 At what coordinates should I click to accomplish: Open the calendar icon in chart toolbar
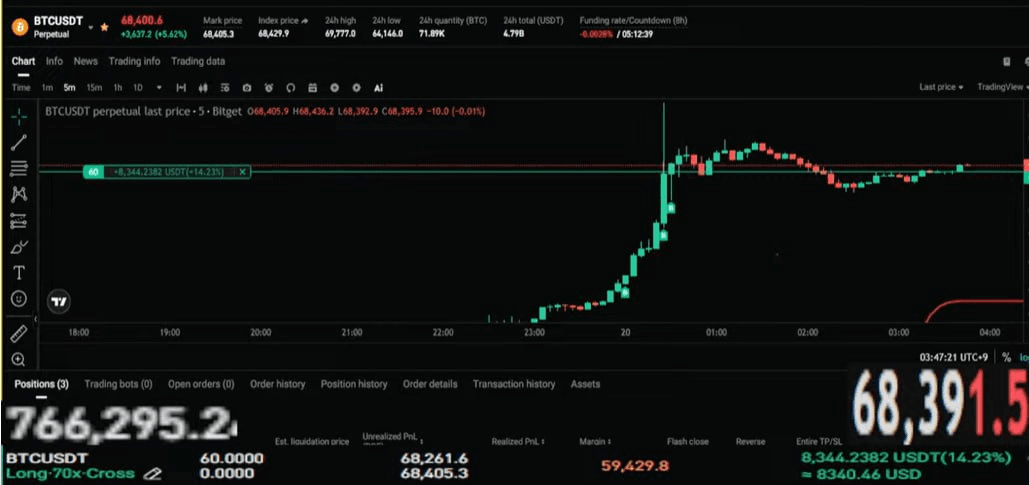pyautogui.click(x=312, y=88)
